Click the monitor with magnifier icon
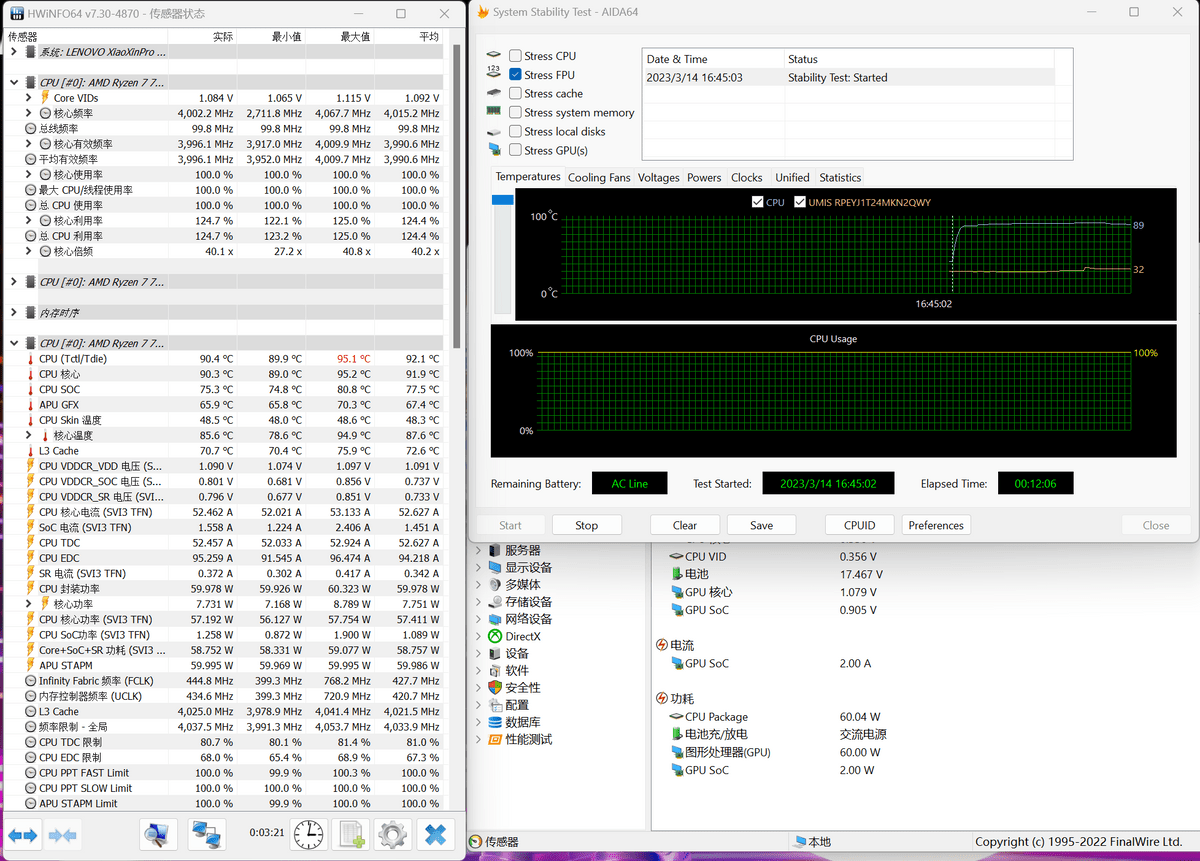Screen dimensions: 1200x861 [158, 834]
